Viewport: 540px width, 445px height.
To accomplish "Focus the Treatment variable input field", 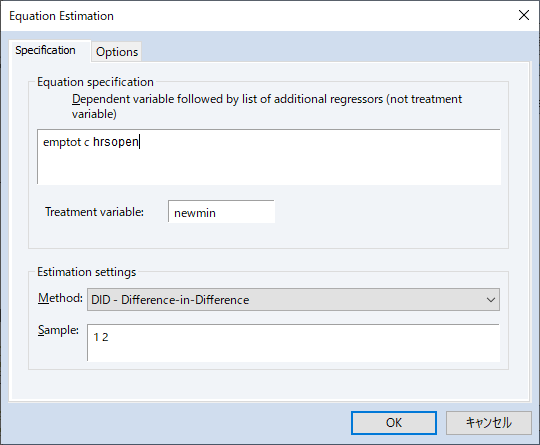I will (x=221, y=211).
